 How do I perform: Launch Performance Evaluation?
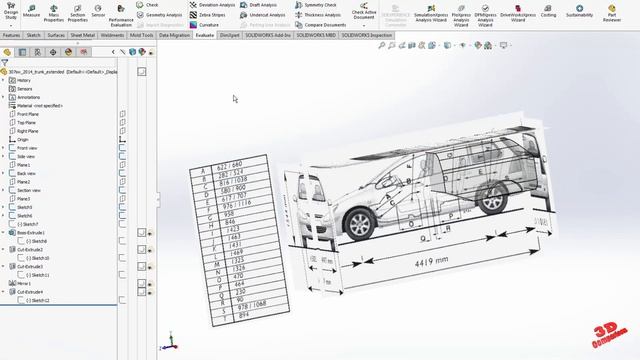pyautogui.click(x=121, y=16)
